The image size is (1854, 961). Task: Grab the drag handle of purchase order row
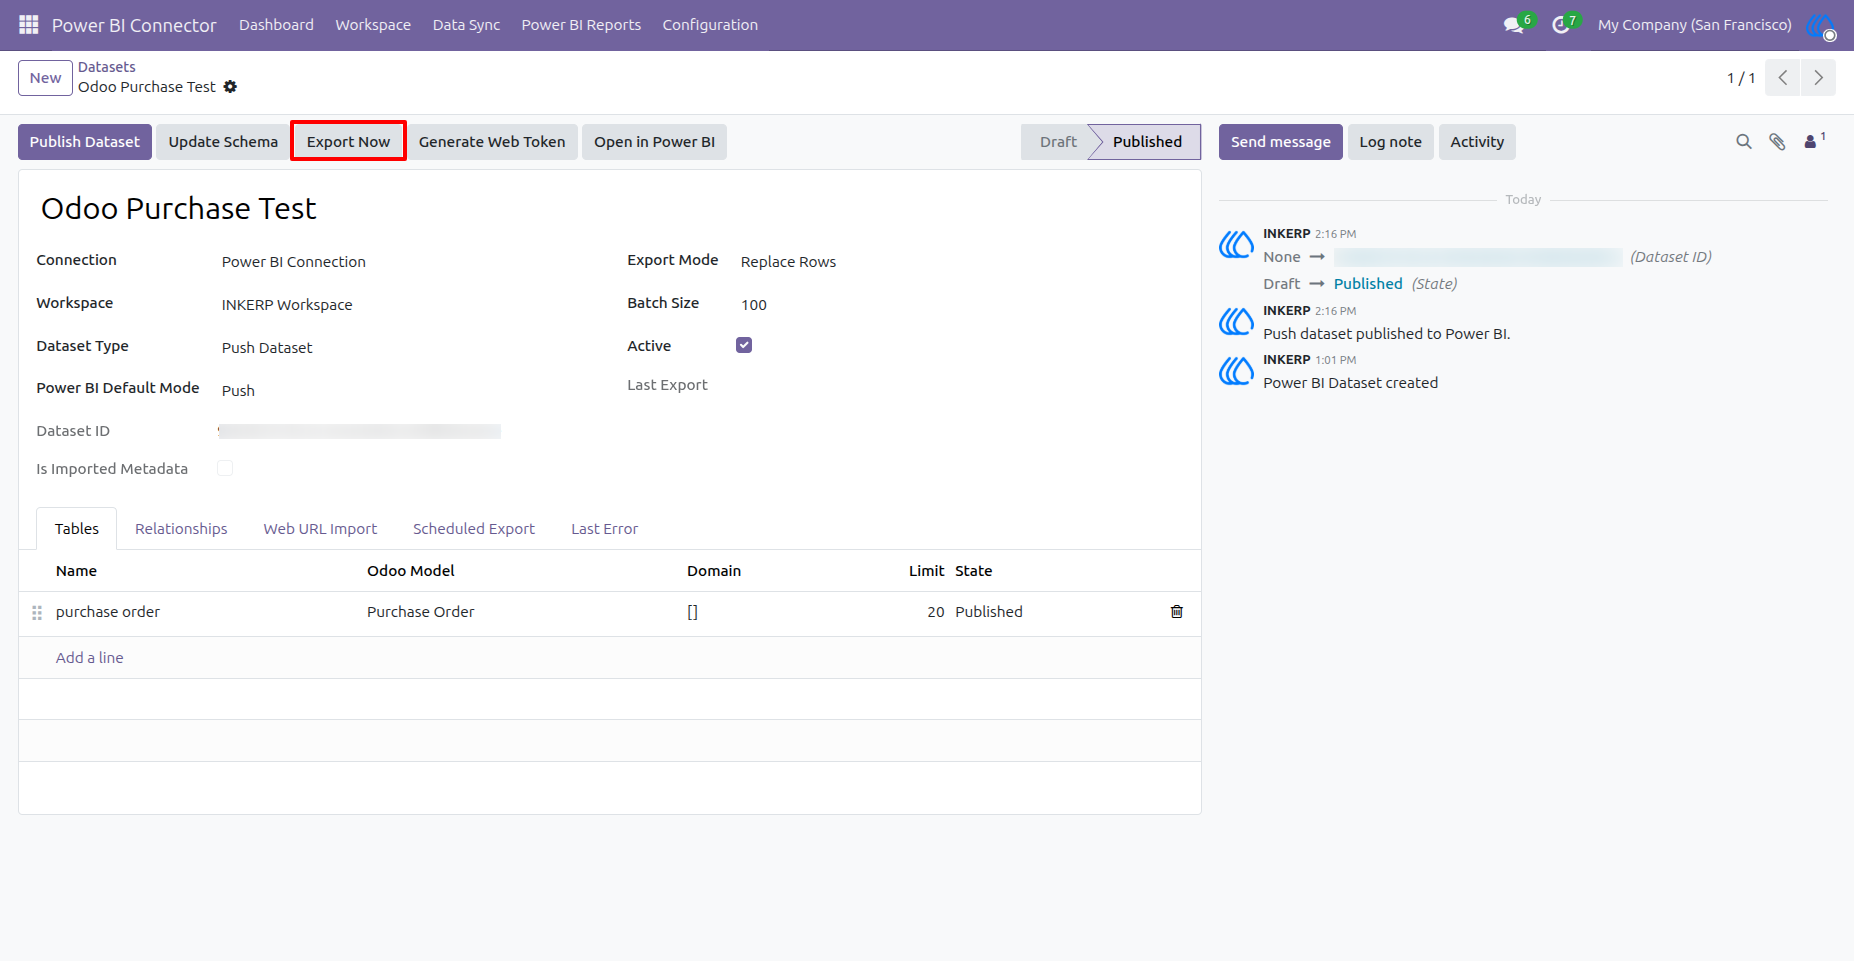pyautogui.click(x=37, y=613)
